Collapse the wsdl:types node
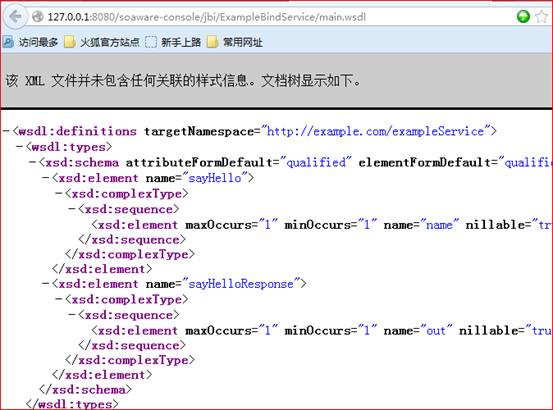Image resolution: width=553 pixels, height=410 pixels. [20, 147]
